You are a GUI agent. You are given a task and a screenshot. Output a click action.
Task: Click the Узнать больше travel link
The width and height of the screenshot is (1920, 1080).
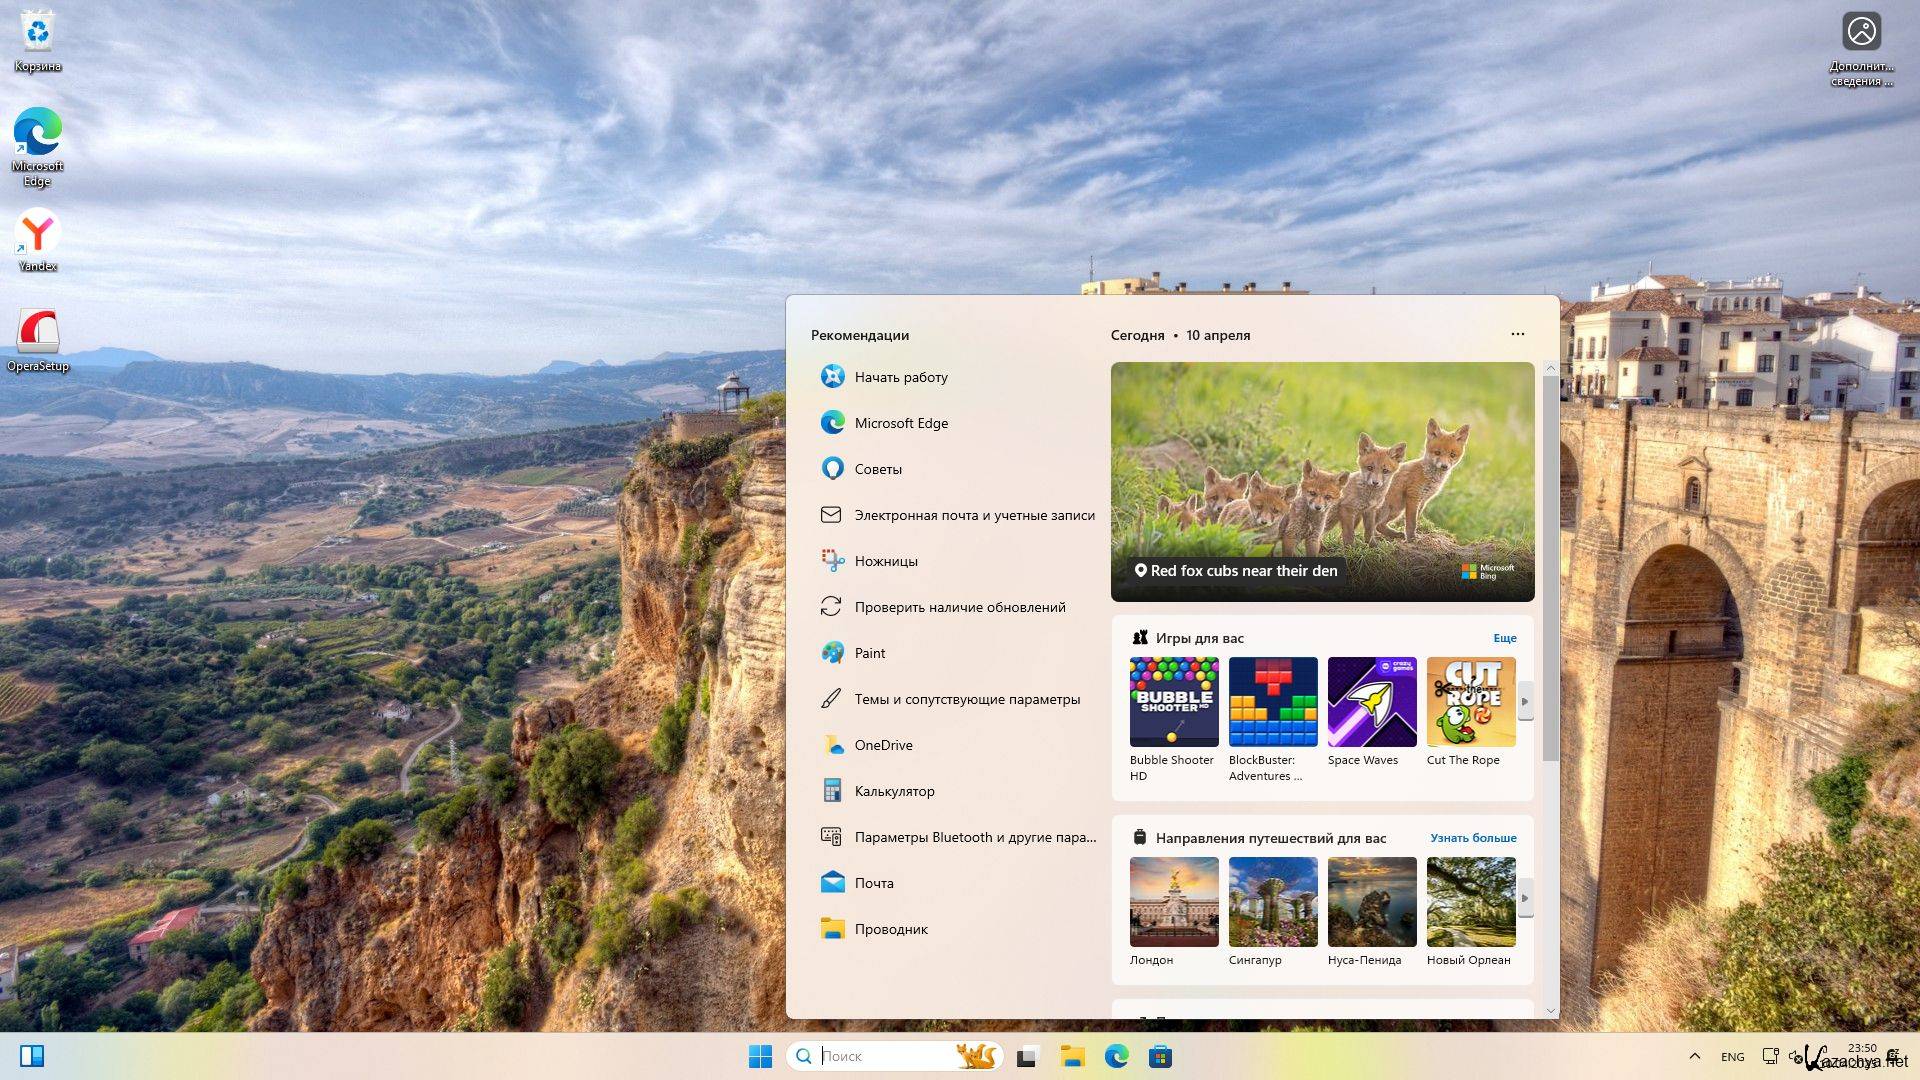click(1472, 838)
